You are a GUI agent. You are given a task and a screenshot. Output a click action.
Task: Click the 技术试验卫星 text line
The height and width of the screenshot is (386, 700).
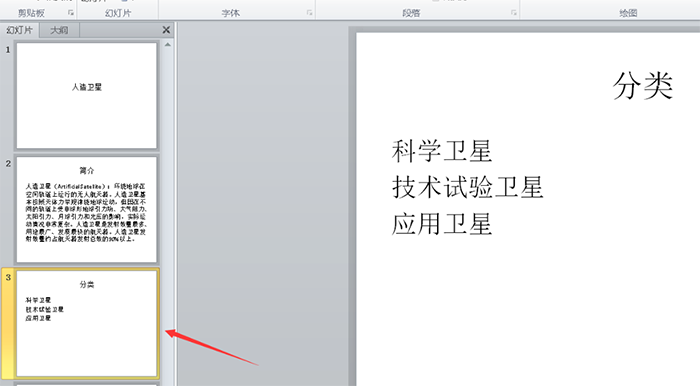click(x=467, y=187)
